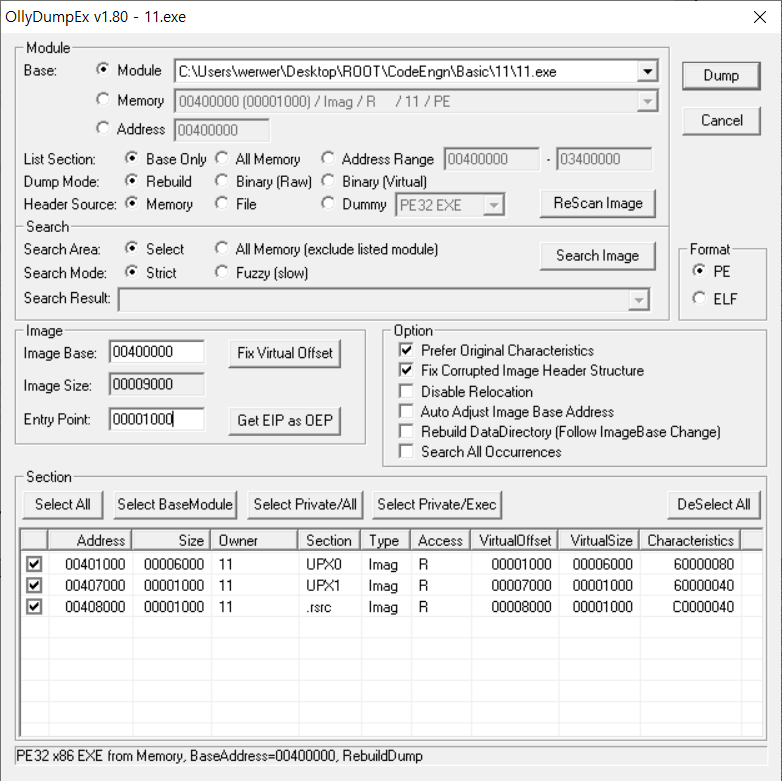The height and width of the screenshot is (781, 782).
Task: Uncheck the .rsrc section row checkbox
Action: click(x=34, y=606)
